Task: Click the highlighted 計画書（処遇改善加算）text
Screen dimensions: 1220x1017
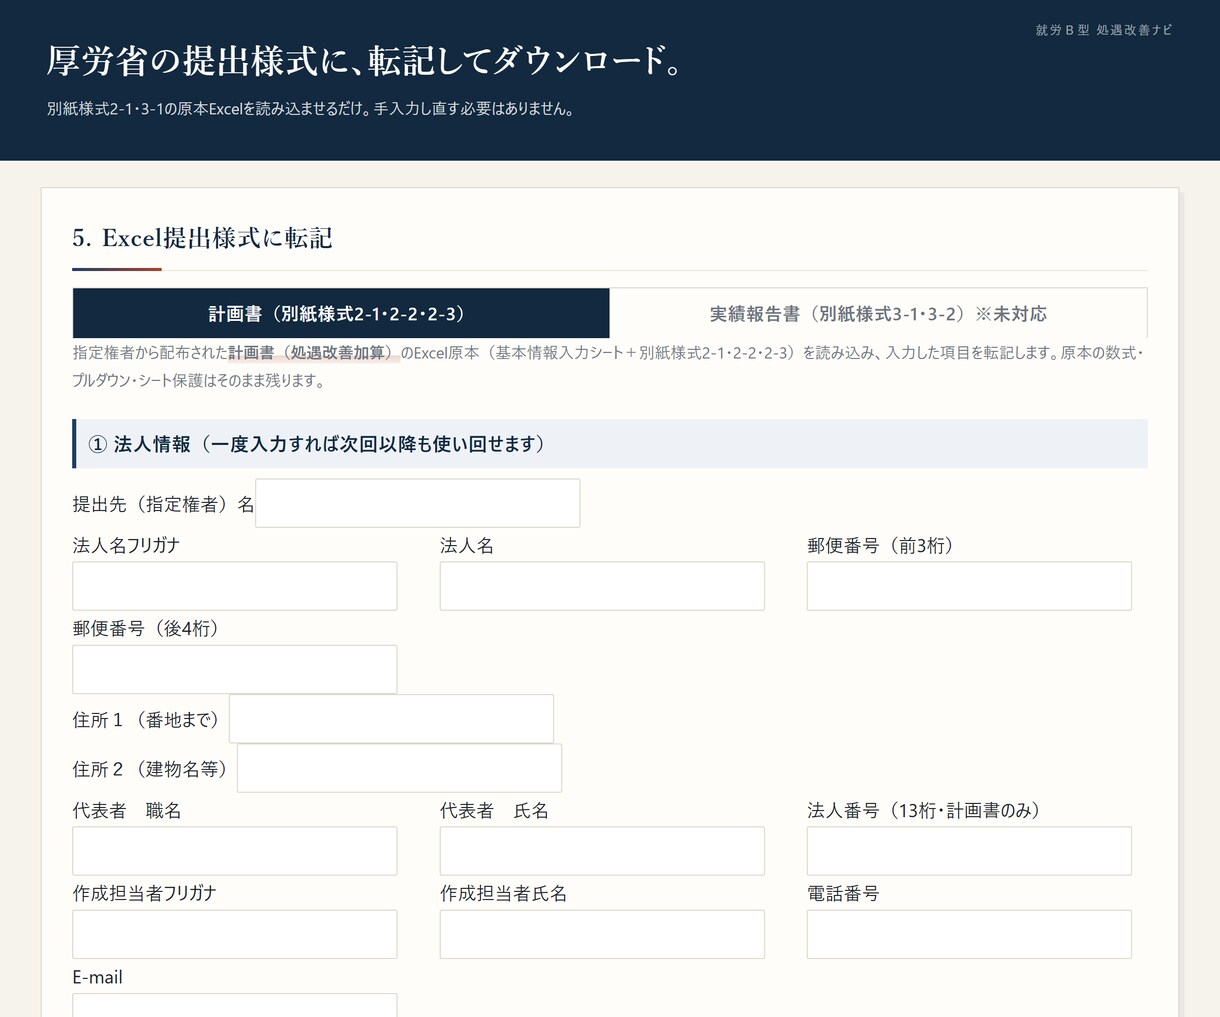Action: pos(313,353)
